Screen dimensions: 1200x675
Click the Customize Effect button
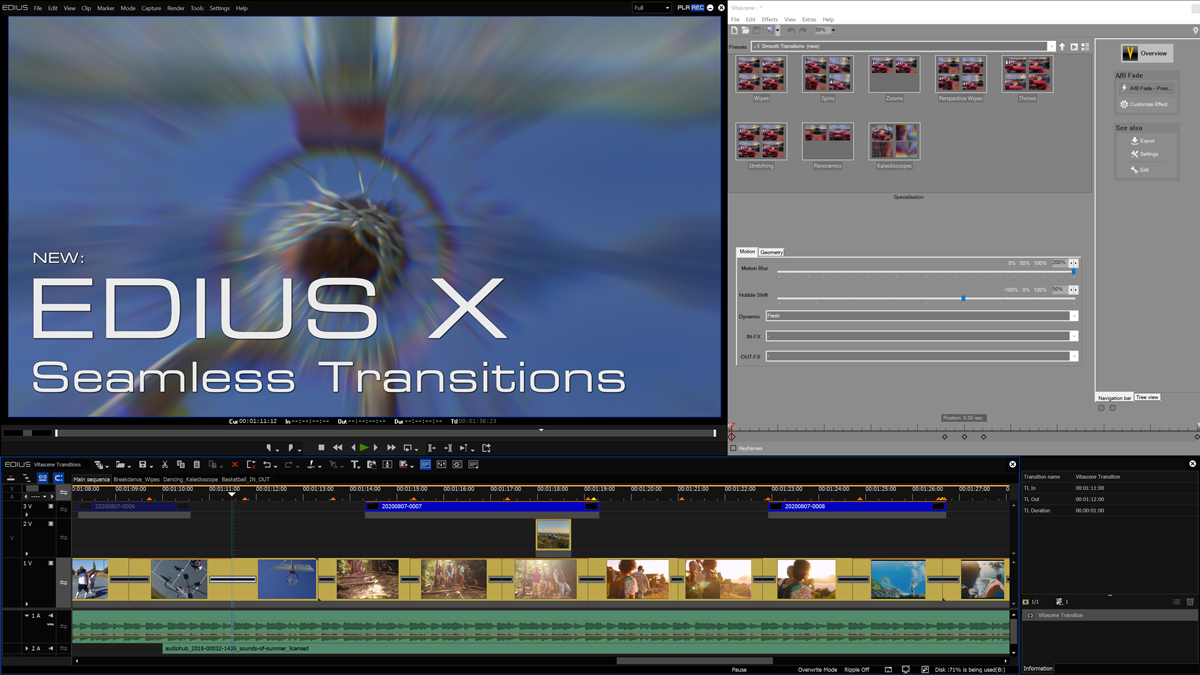(1145, 104)
